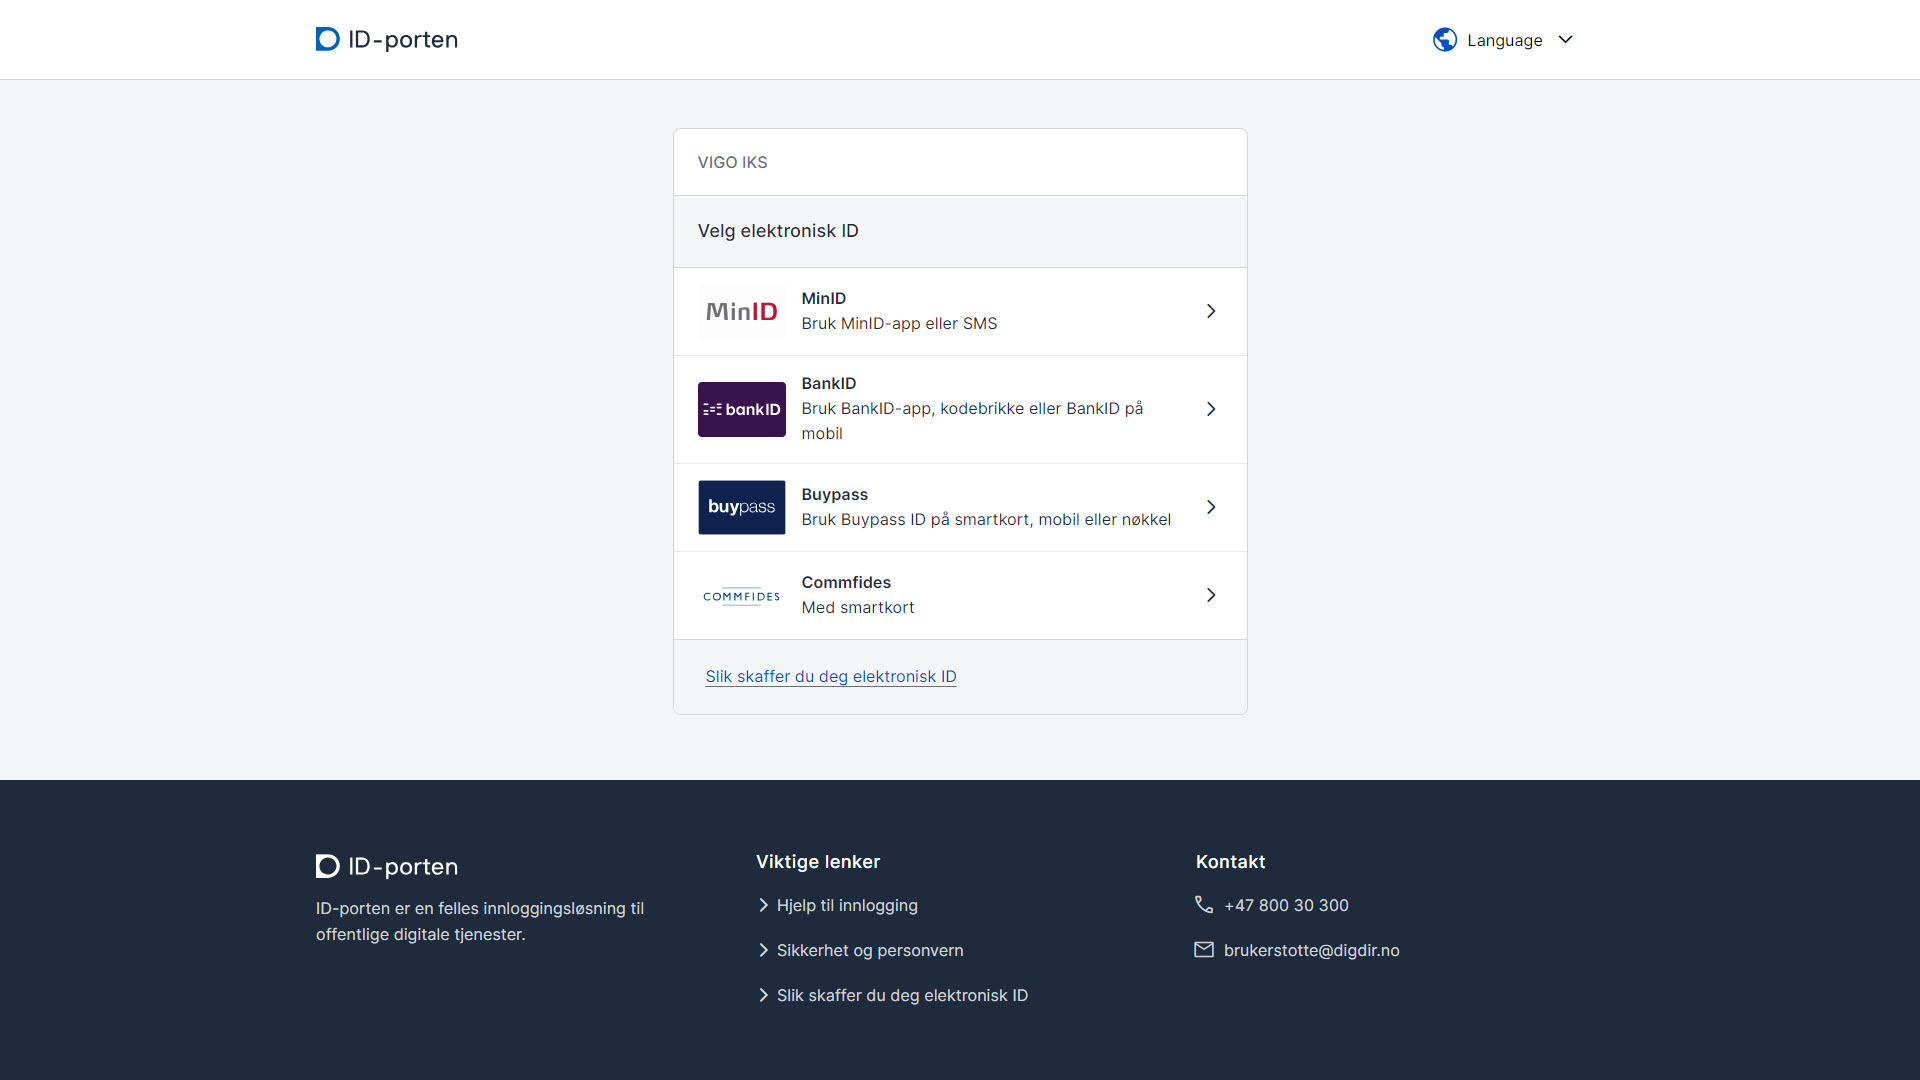This screenshot has height=1080, width=1920.
Task: Click the 'Bruk Buypass ID på smartkort' description
Action: click(x=985, y=519)
